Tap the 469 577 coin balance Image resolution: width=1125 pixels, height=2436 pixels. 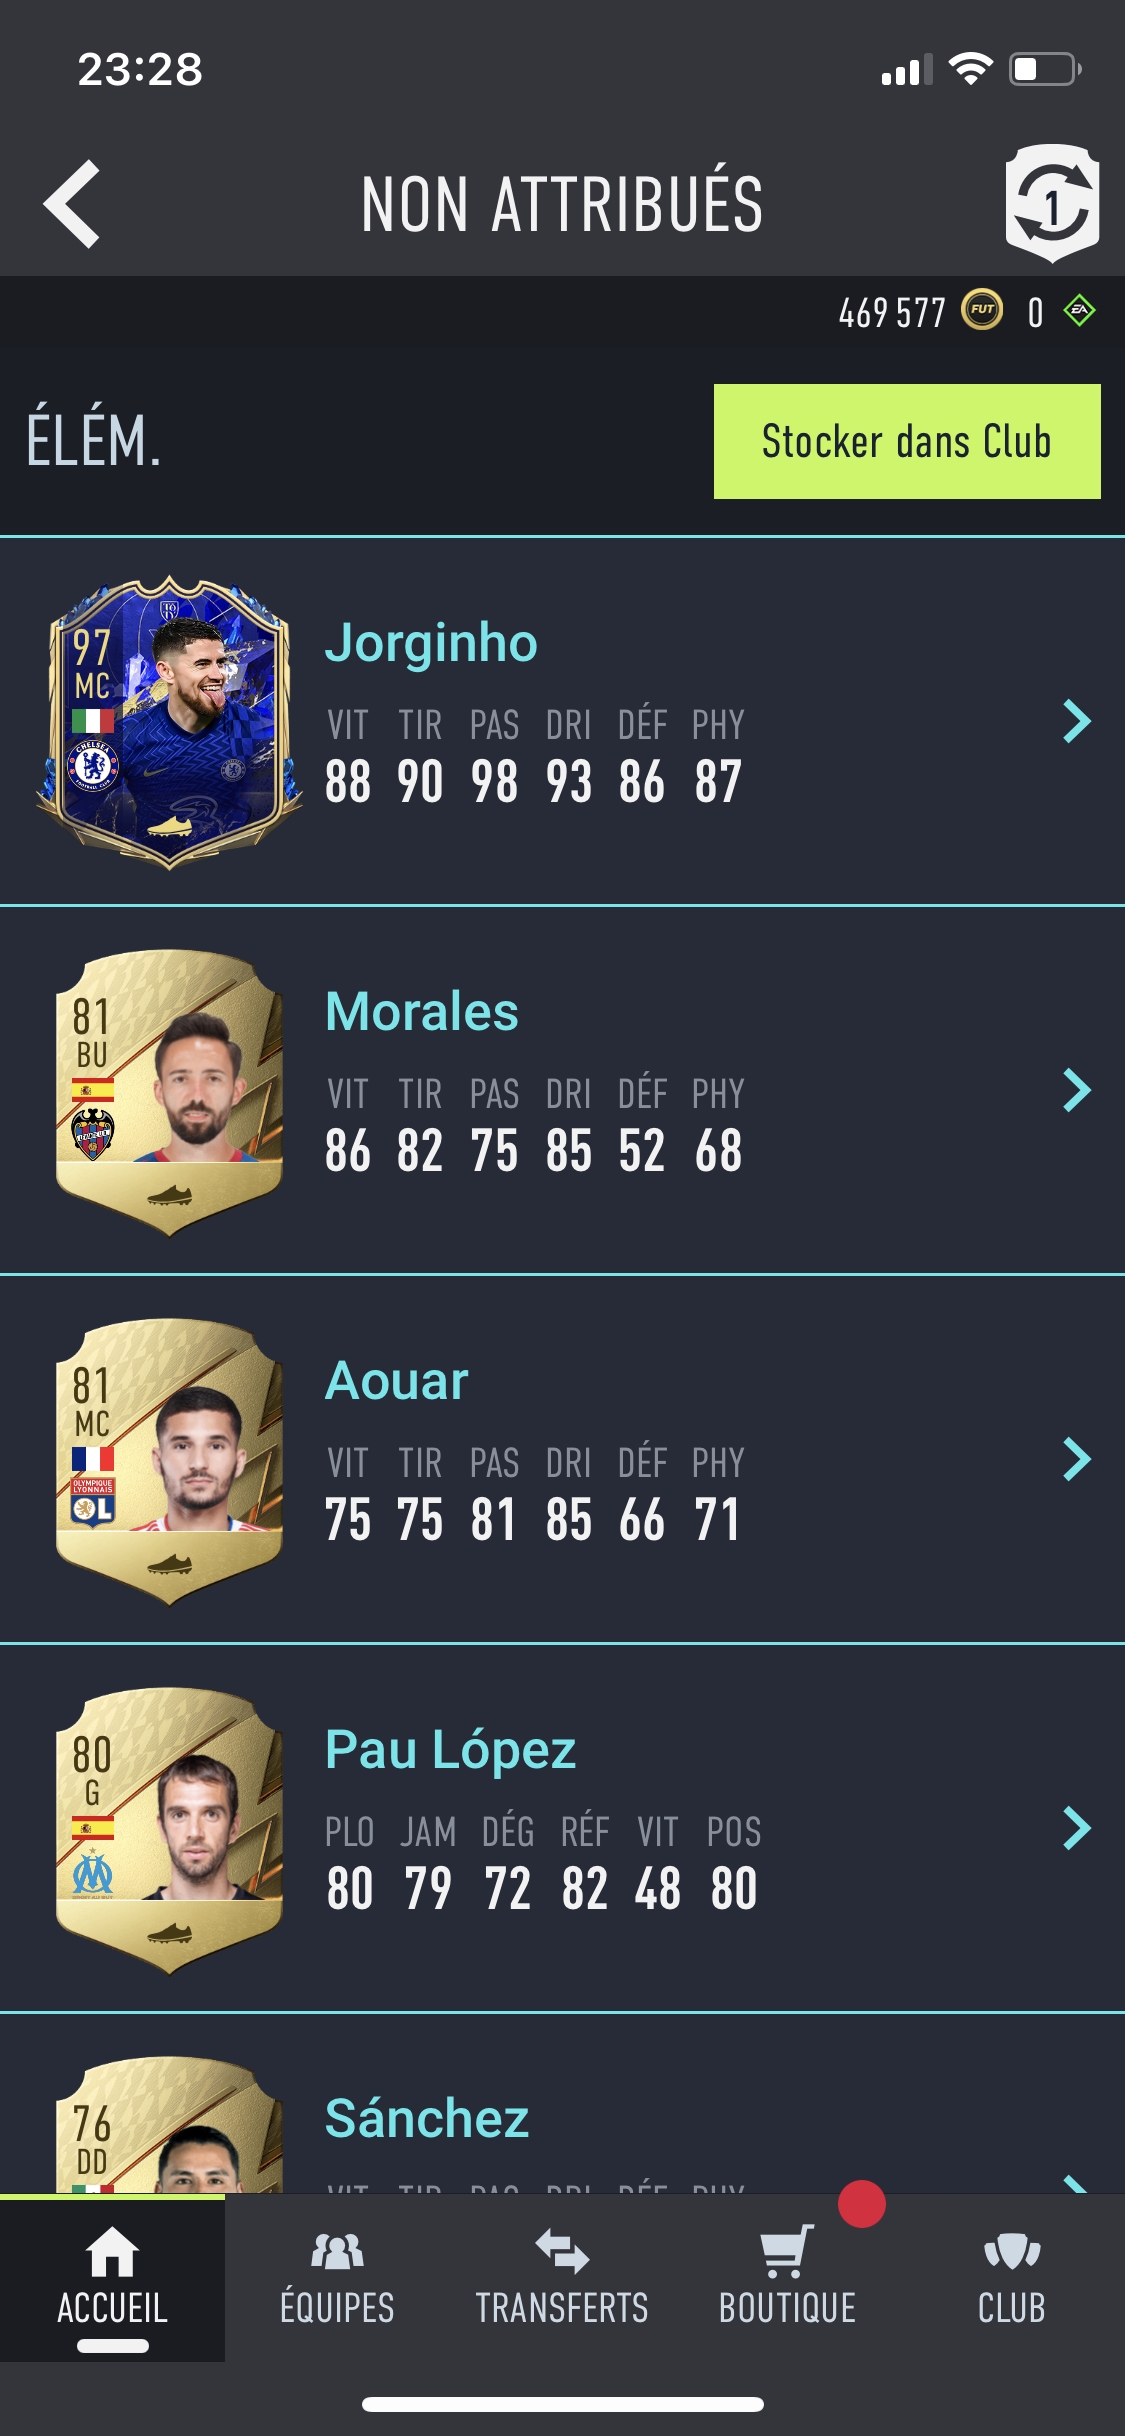[x=892, y=313]
